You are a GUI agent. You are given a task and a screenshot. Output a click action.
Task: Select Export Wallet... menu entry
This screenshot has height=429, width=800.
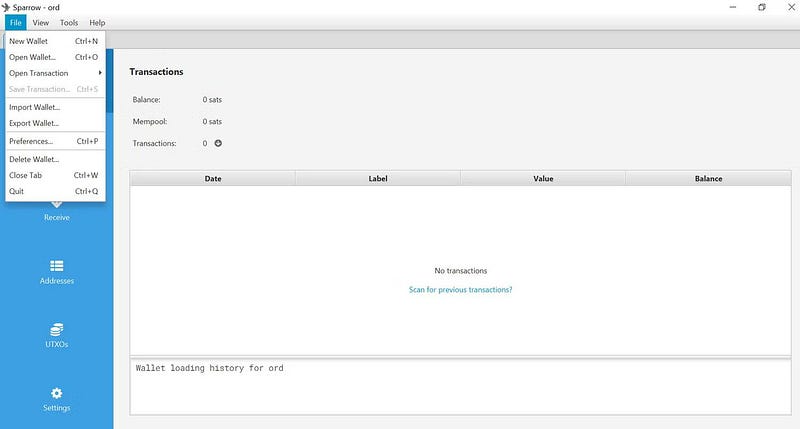click(x=55, y=123)
